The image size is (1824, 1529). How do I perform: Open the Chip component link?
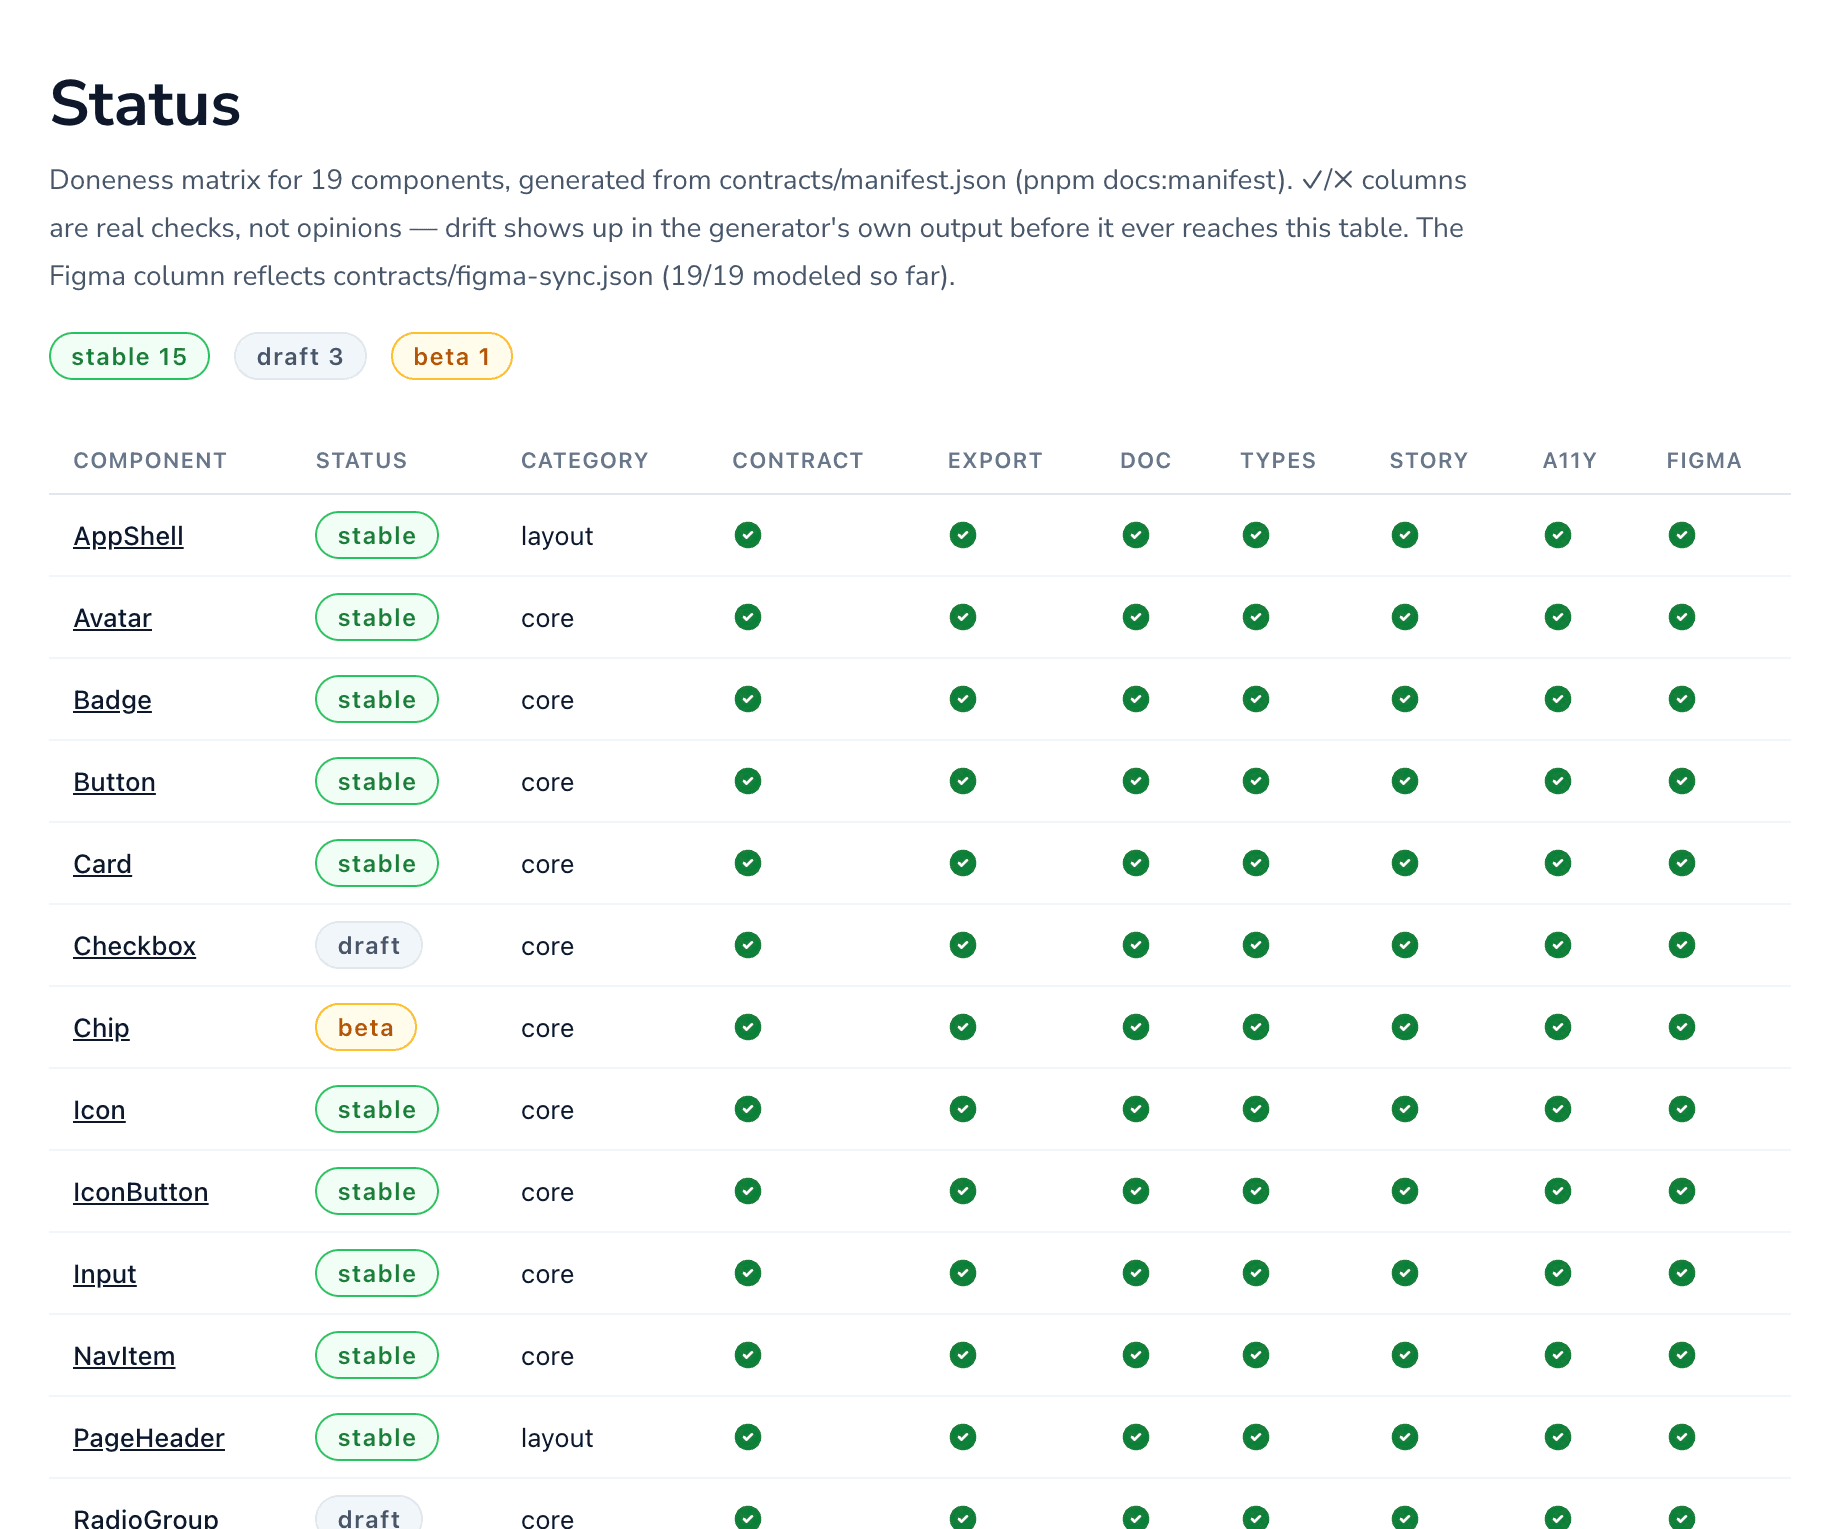click(x=101, y=1028)
